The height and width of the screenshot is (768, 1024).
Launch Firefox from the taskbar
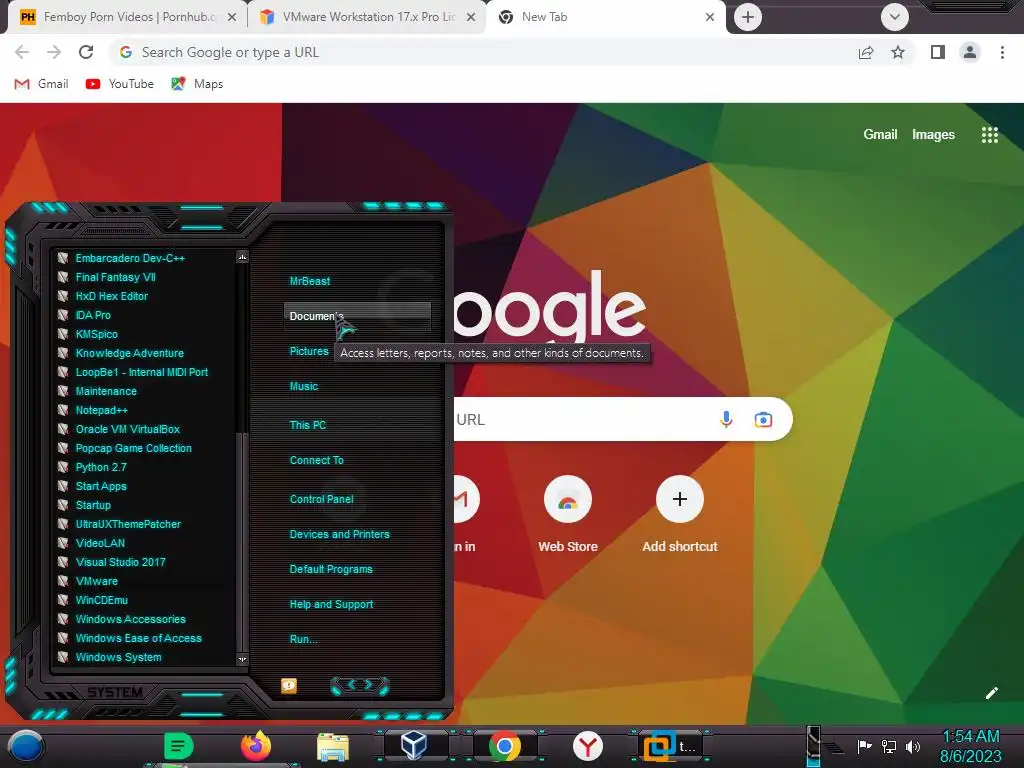point(255,746)
